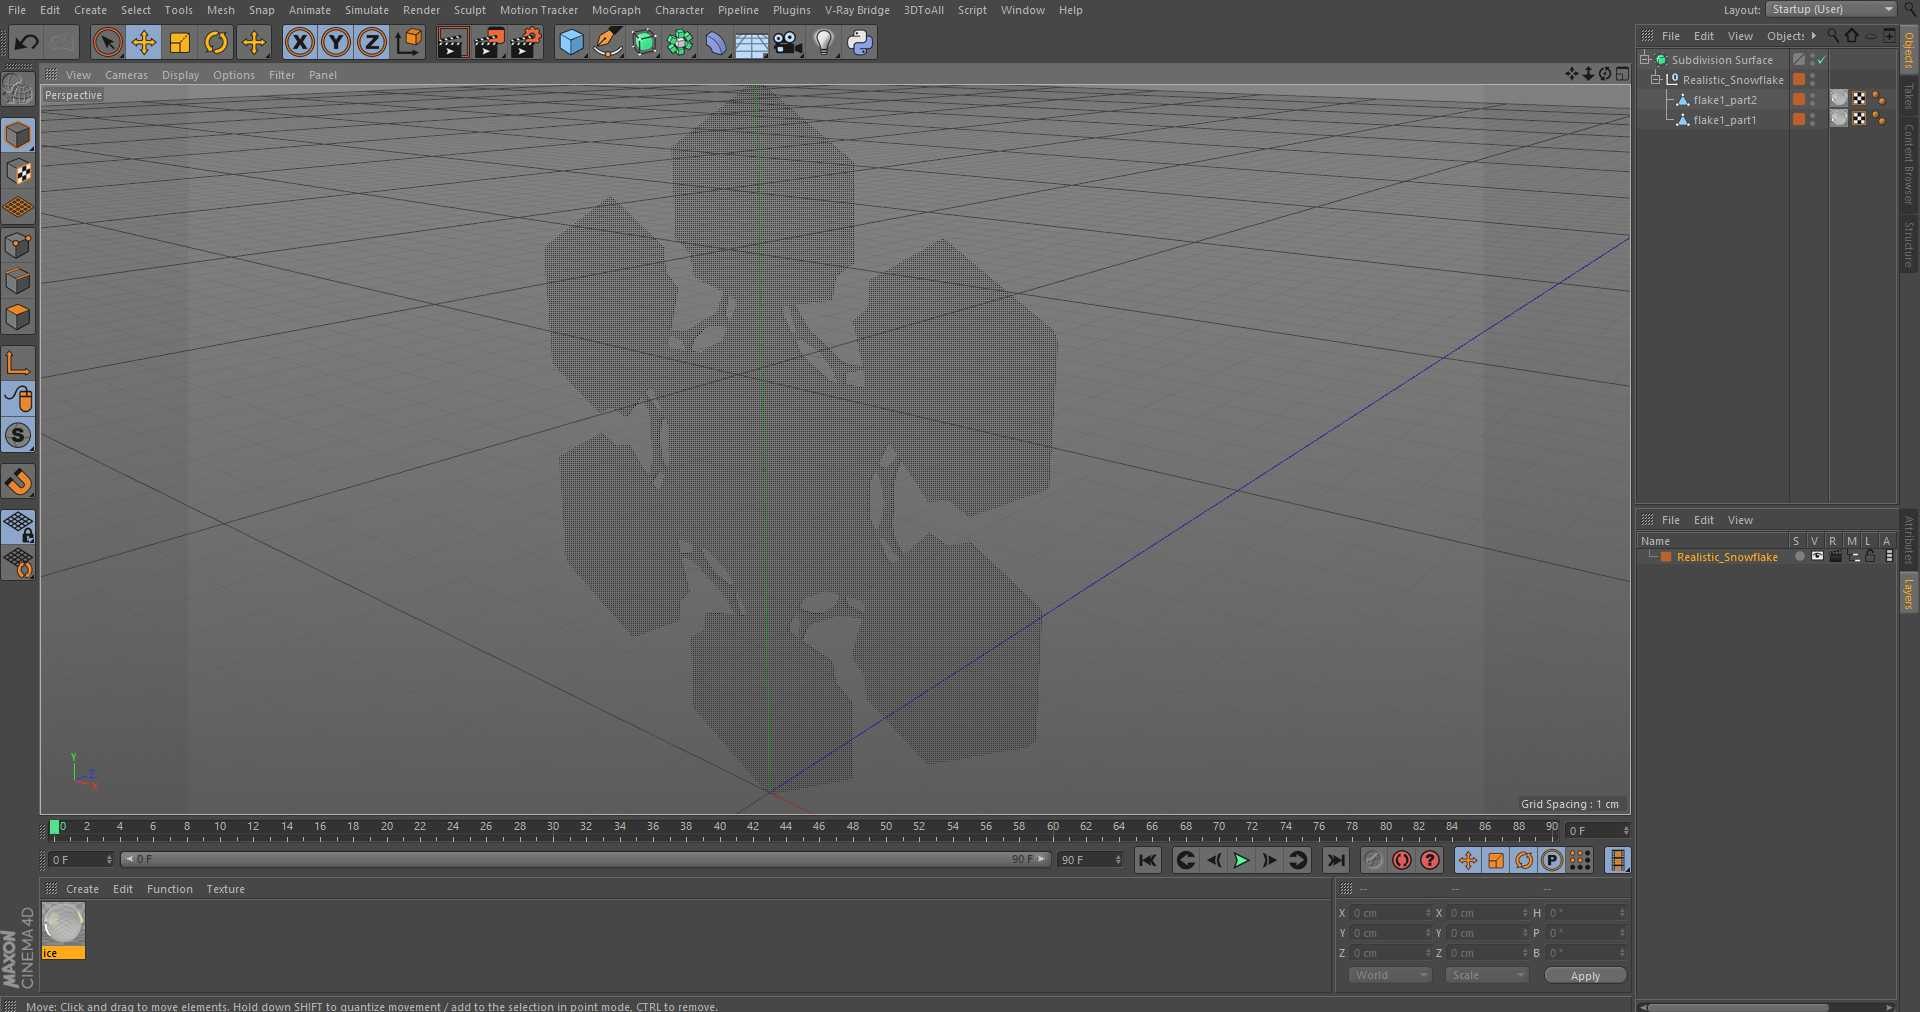Image resolution: width=1920 pixels, height=1012 pixels.
Task: Collapse the Subdivision Surface tree item
Action: click(x=1645, y=59)
